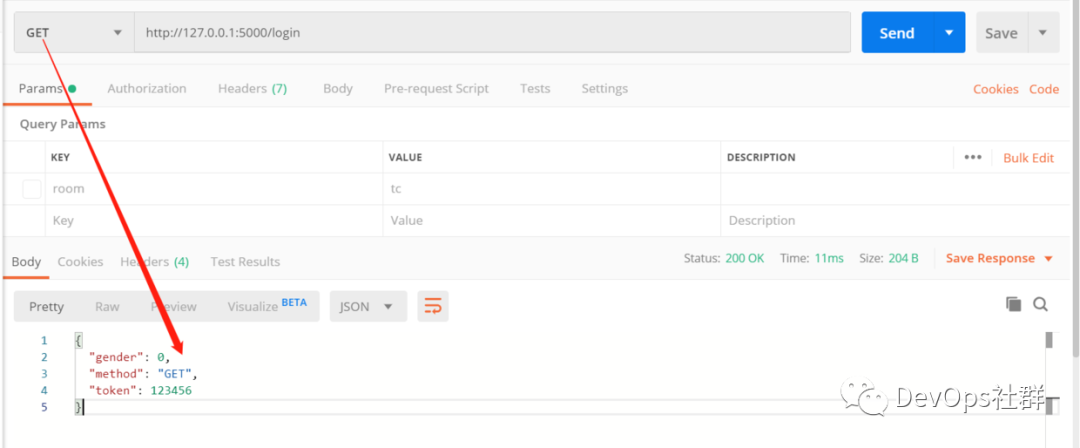Open Bulk Edit mode
This screenshot has width=1080, height=448.
click(1028, 158)
